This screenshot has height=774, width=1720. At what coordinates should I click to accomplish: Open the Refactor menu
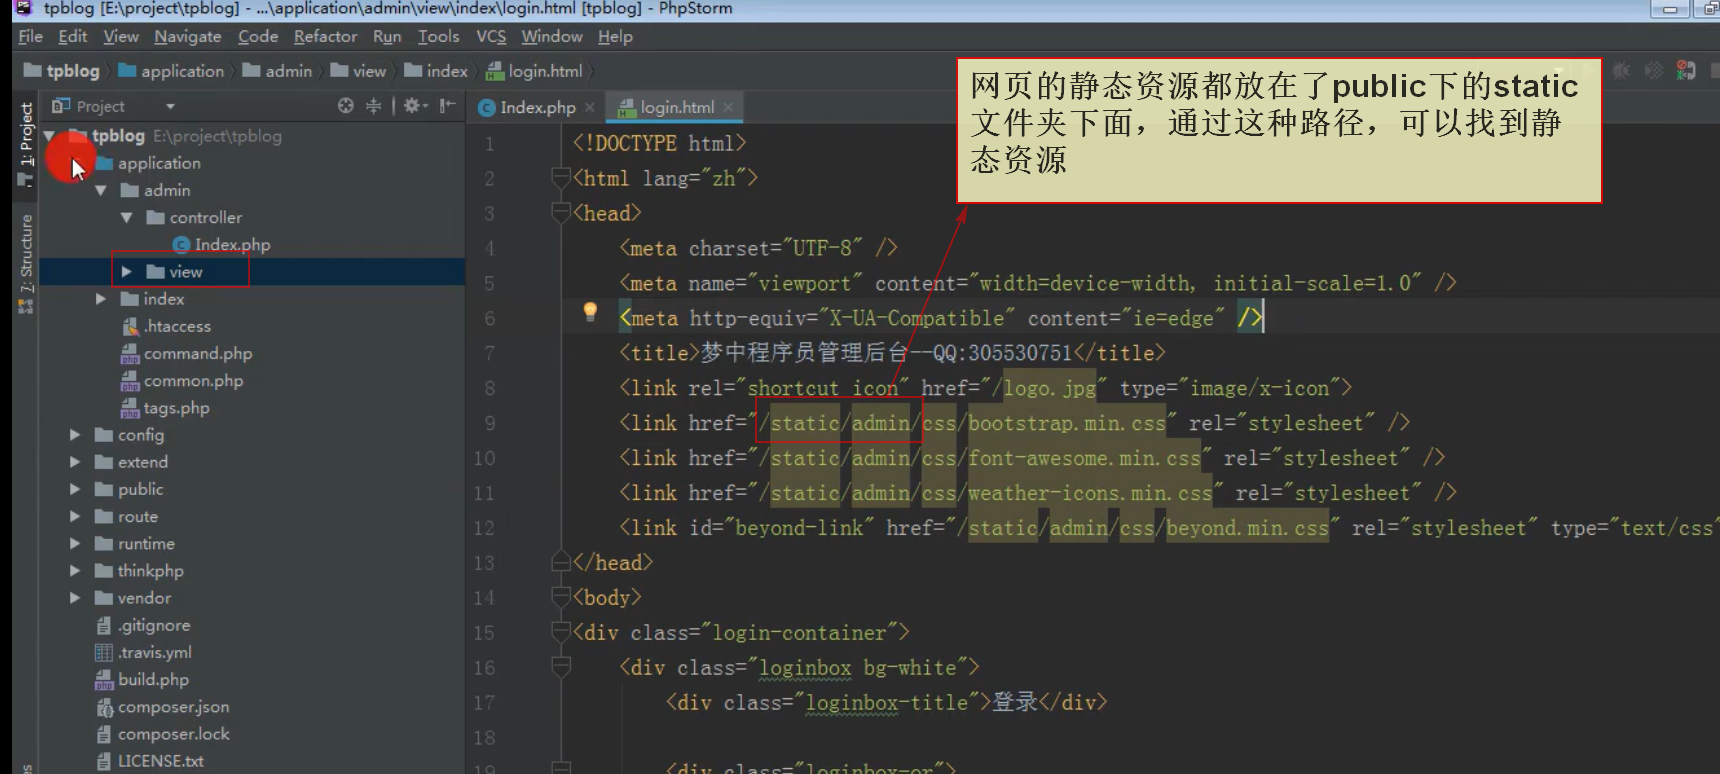[325, 36]
